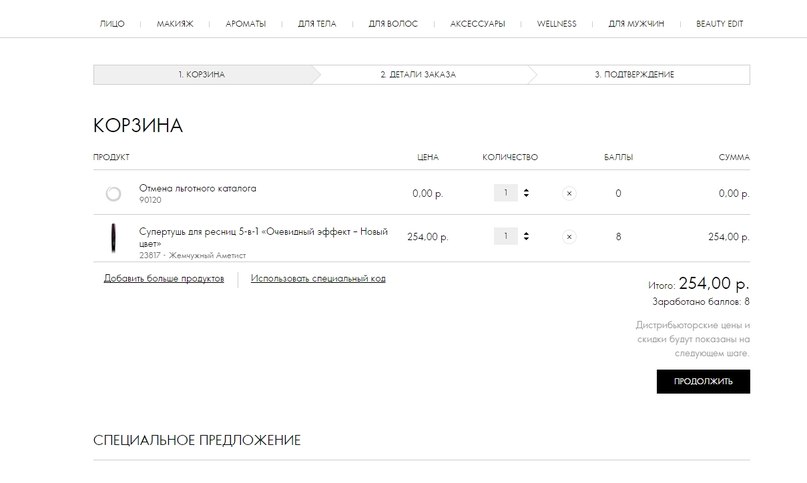Remove the mascara item from cart

pyautogui.click(x=569, y=237)
